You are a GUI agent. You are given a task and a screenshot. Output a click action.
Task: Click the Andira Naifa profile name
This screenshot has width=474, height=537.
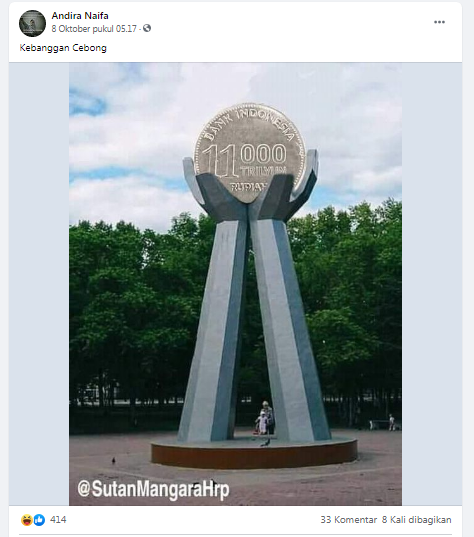pos(80,16)
